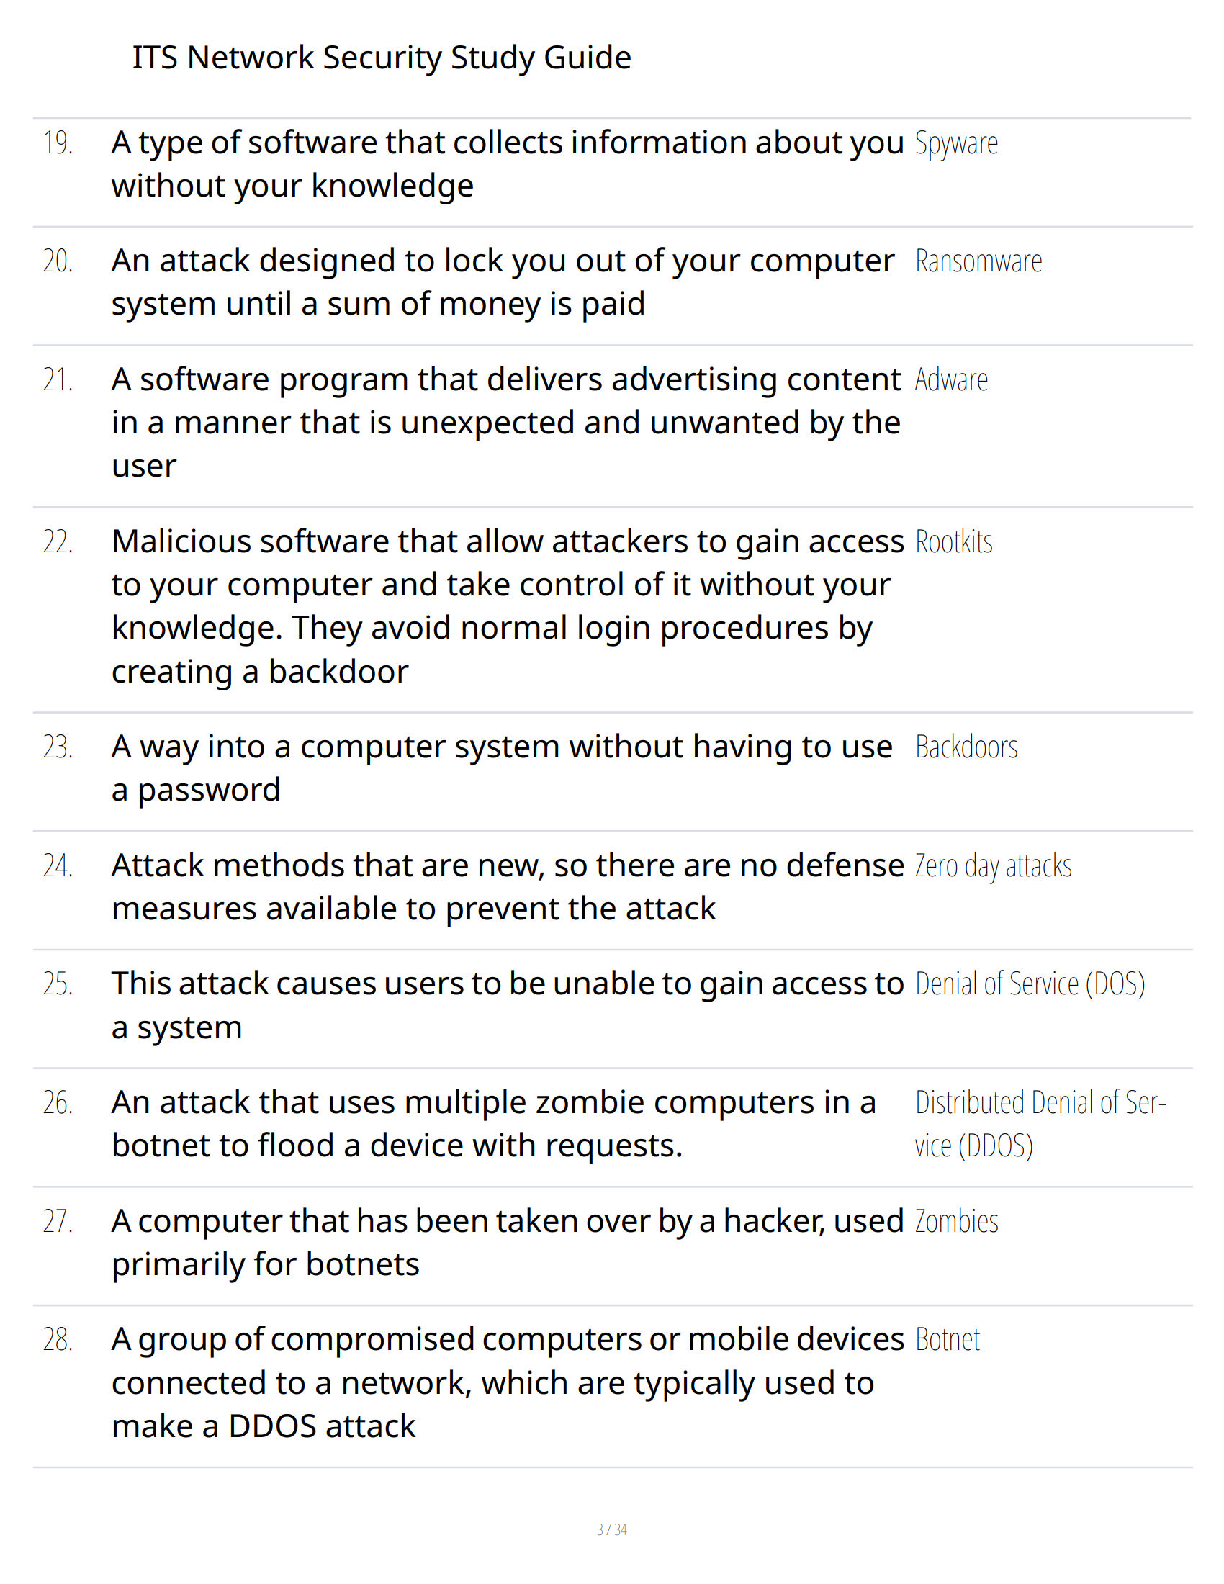Click the Rootkits answer term

click(954, 542)
